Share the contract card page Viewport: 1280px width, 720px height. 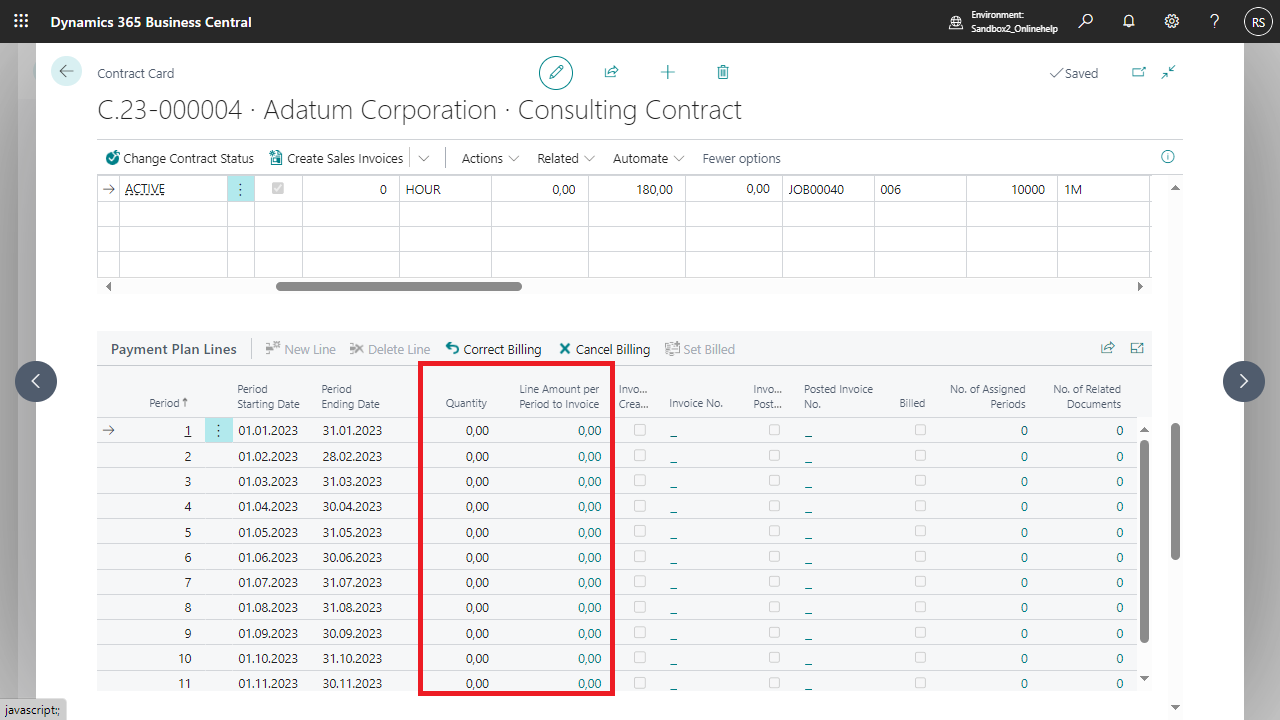(x=611, y=72)
